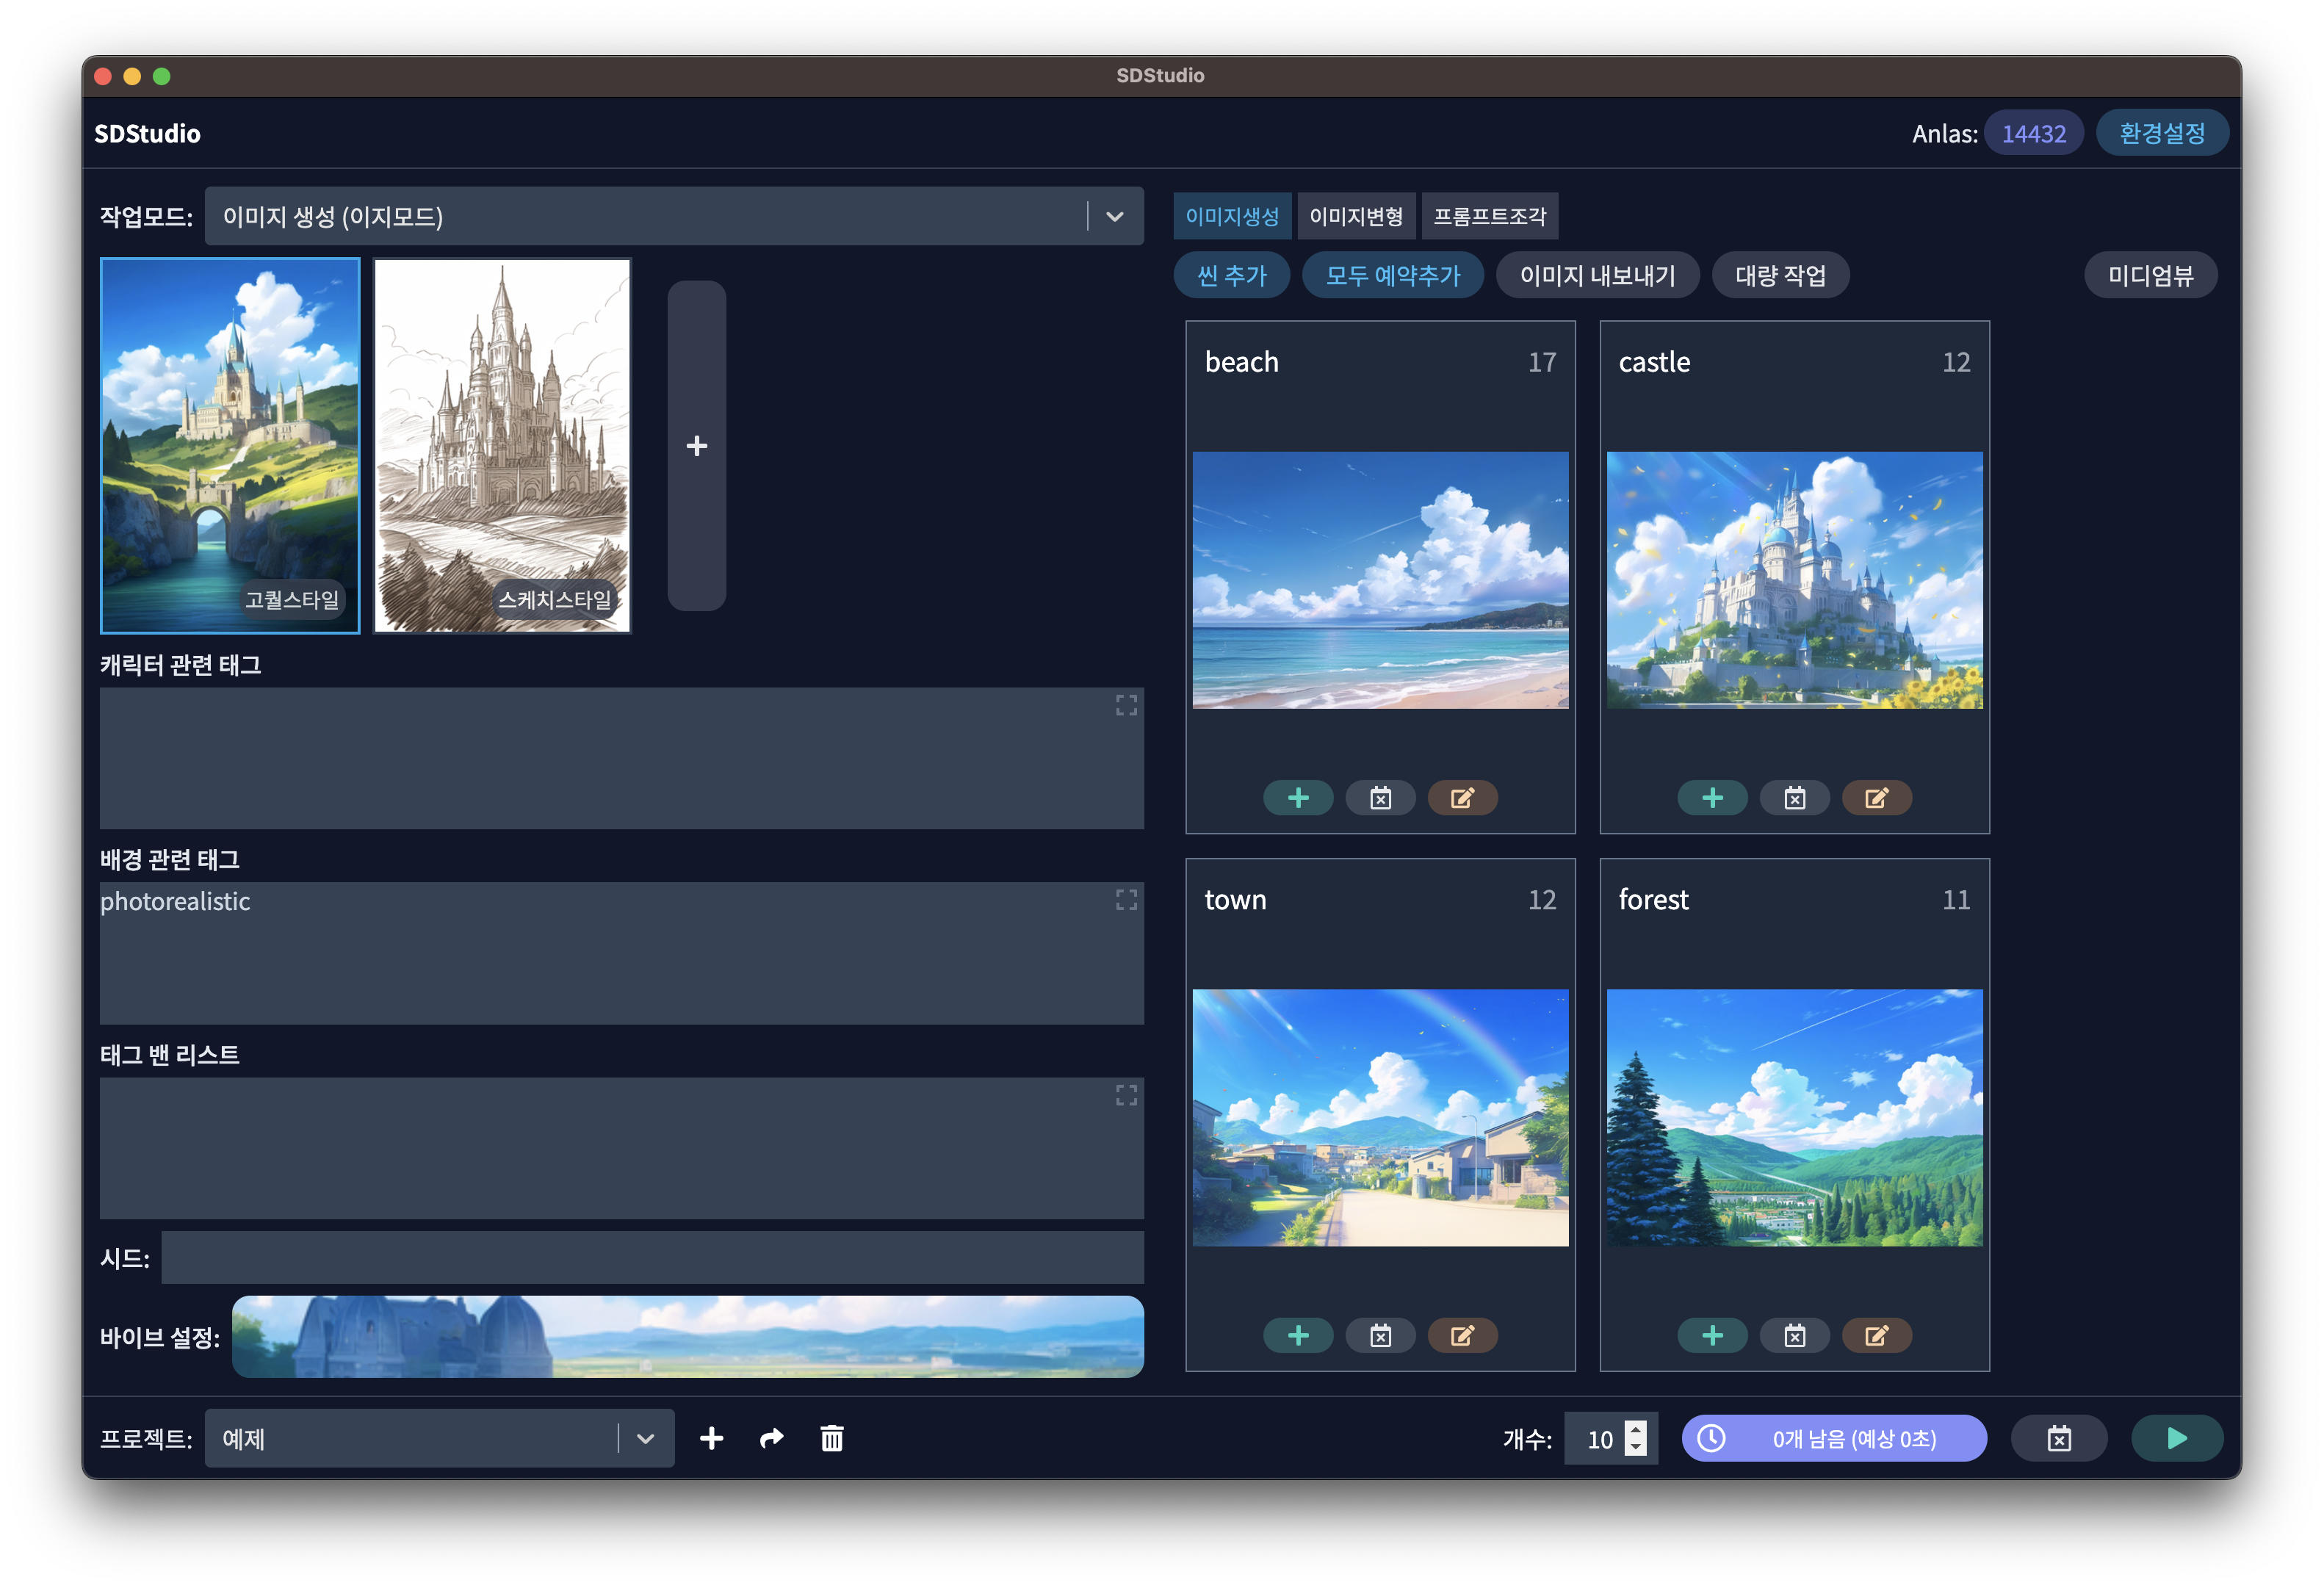Click the edit icon on forest card

(1876, 1335)
